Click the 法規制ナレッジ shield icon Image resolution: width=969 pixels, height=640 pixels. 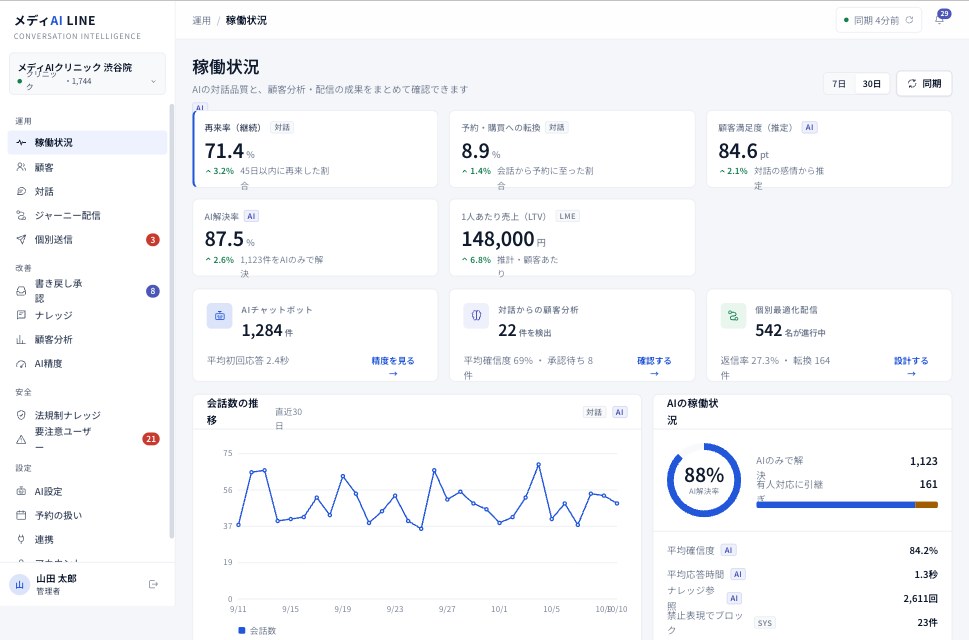click(x=21, y=415)
